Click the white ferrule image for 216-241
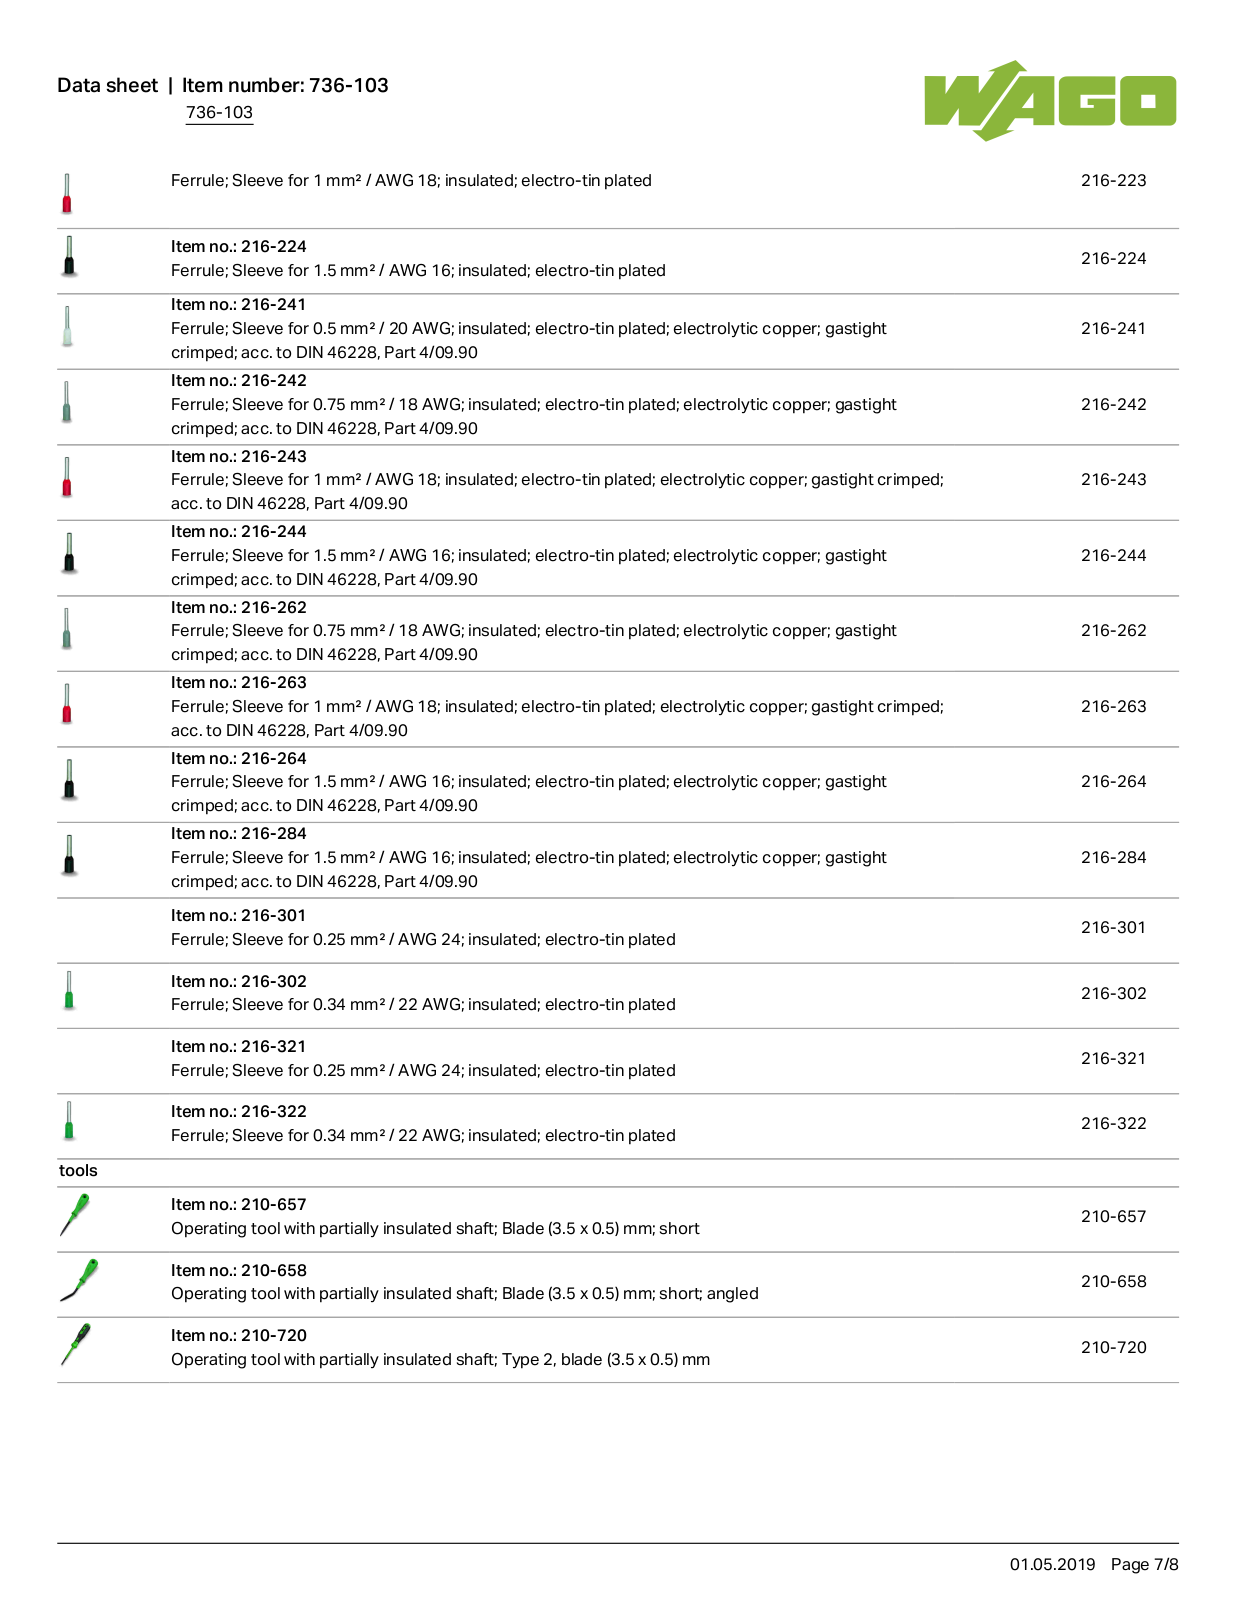 (x=67, y=326)
